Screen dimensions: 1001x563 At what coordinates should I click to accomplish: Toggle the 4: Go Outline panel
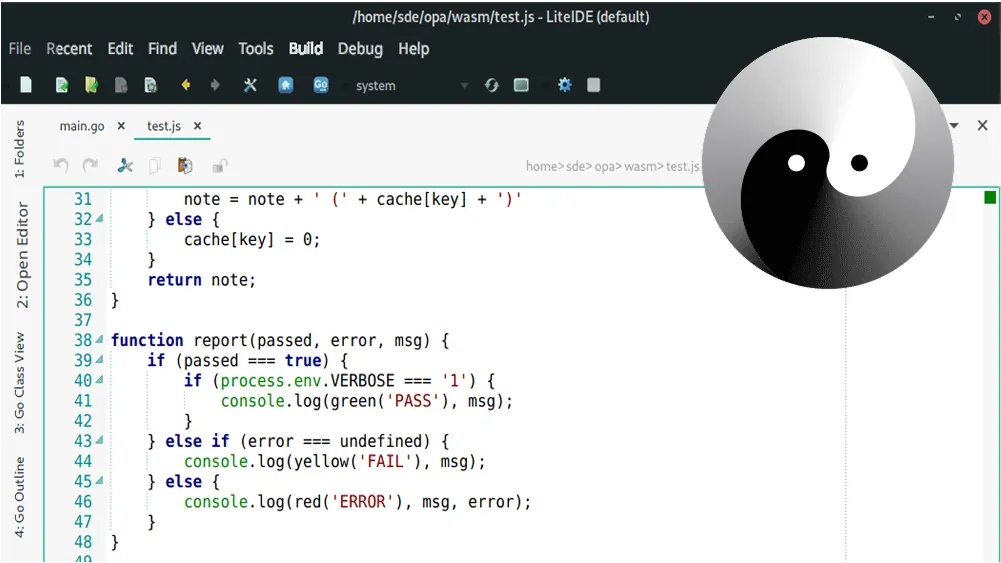click(x=19, y=497)
